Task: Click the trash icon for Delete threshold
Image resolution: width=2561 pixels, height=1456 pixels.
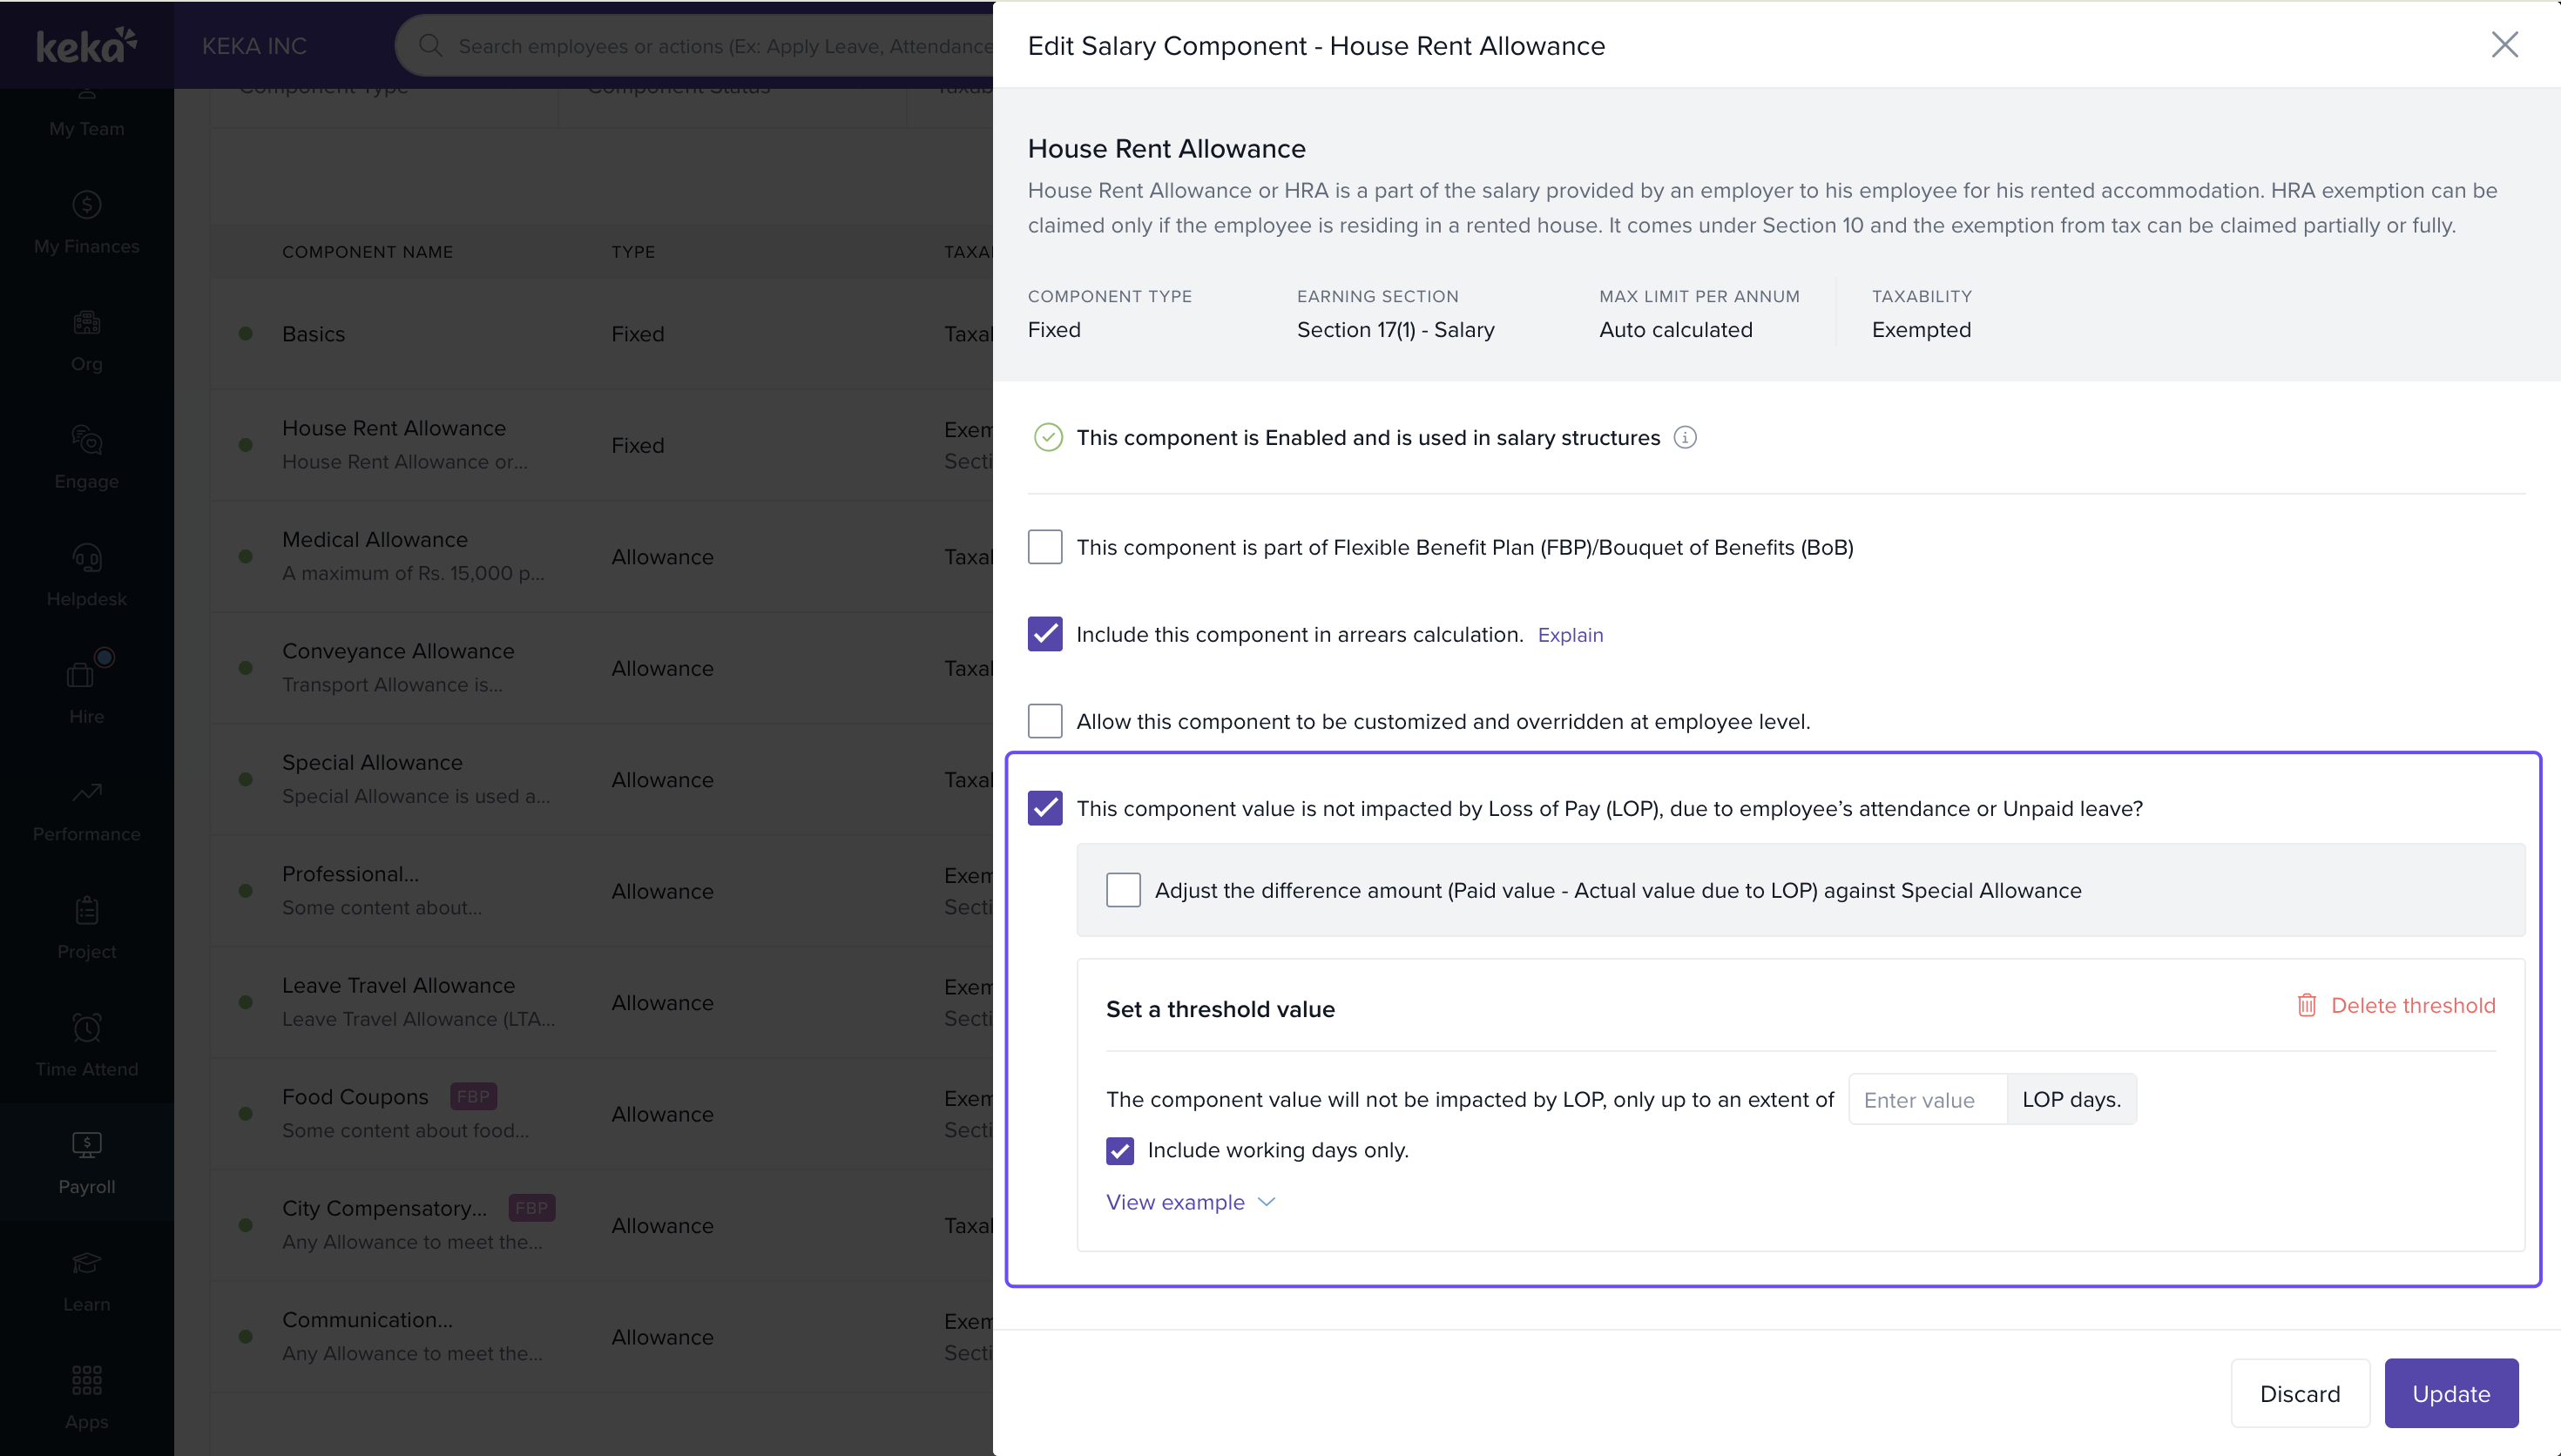Action: tap(2306, 1005)
